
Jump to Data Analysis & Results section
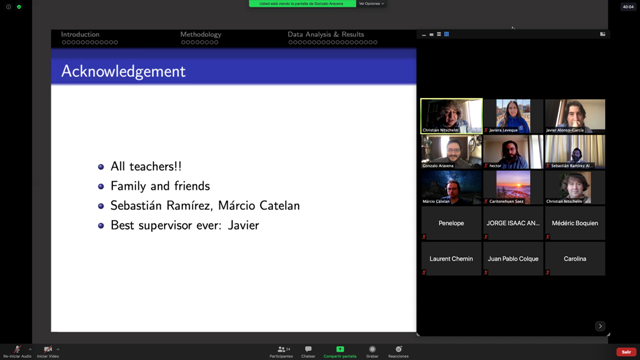[325, 35]
